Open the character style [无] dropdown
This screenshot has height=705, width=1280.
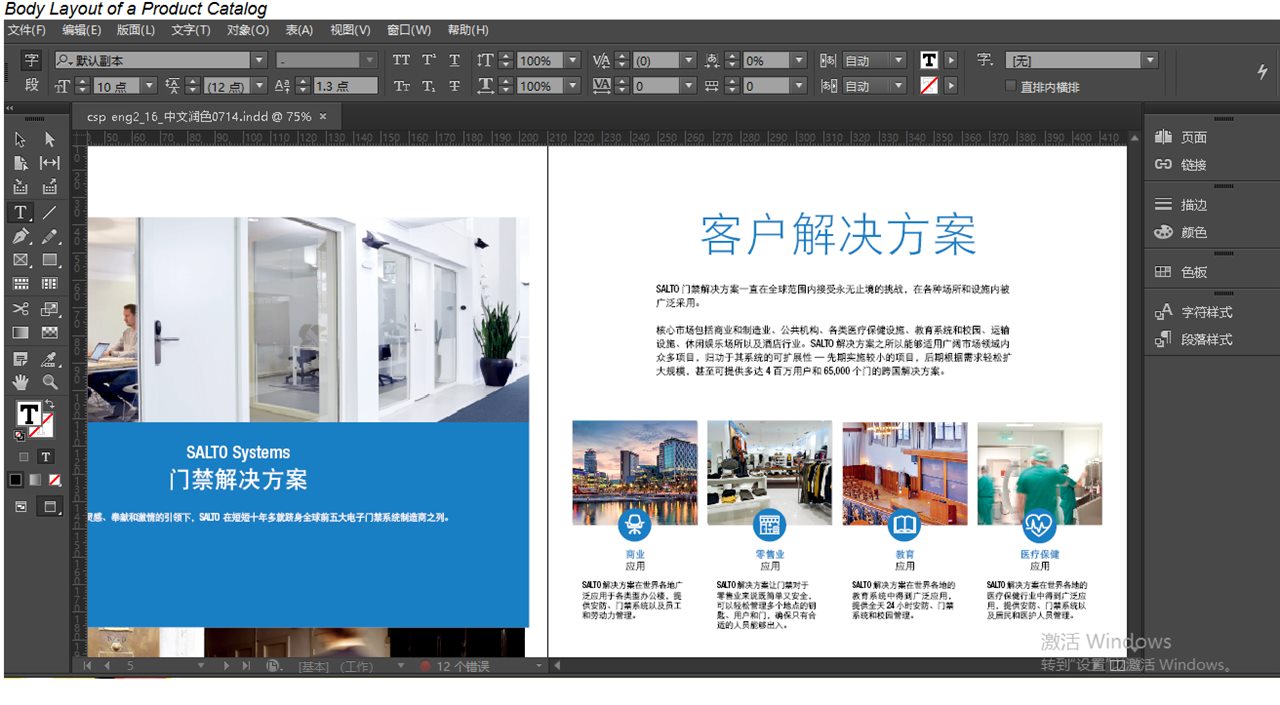[1150, 60]
